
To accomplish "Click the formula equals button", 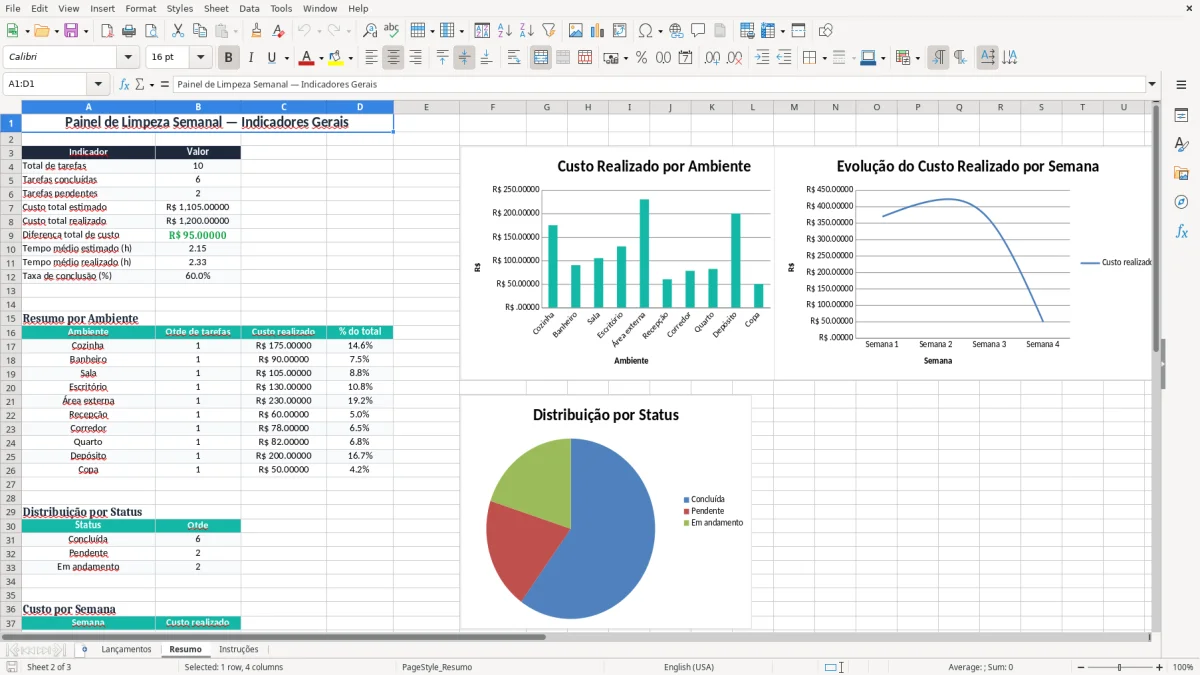I will click(x=165, y=85).
